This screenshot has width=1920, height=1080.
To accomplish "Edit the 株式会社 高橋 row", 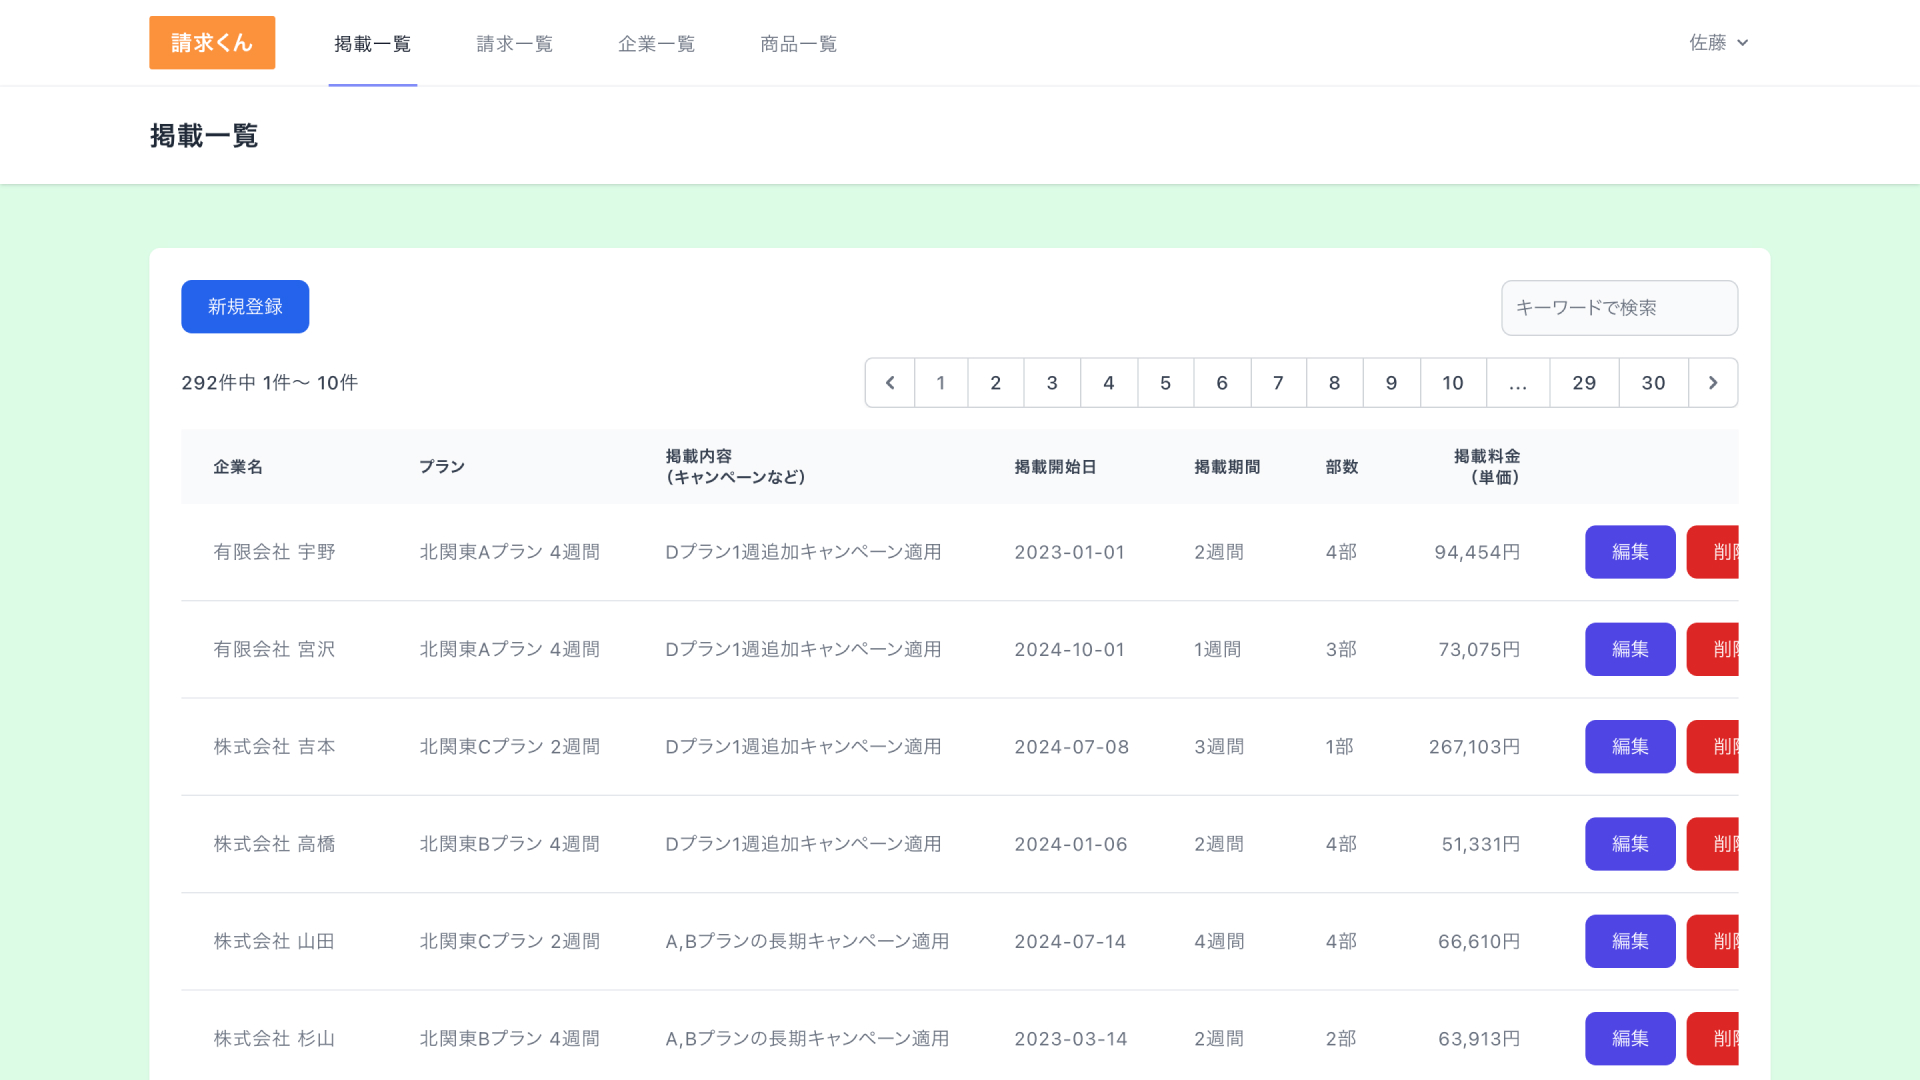I will tap(1630, 844).
